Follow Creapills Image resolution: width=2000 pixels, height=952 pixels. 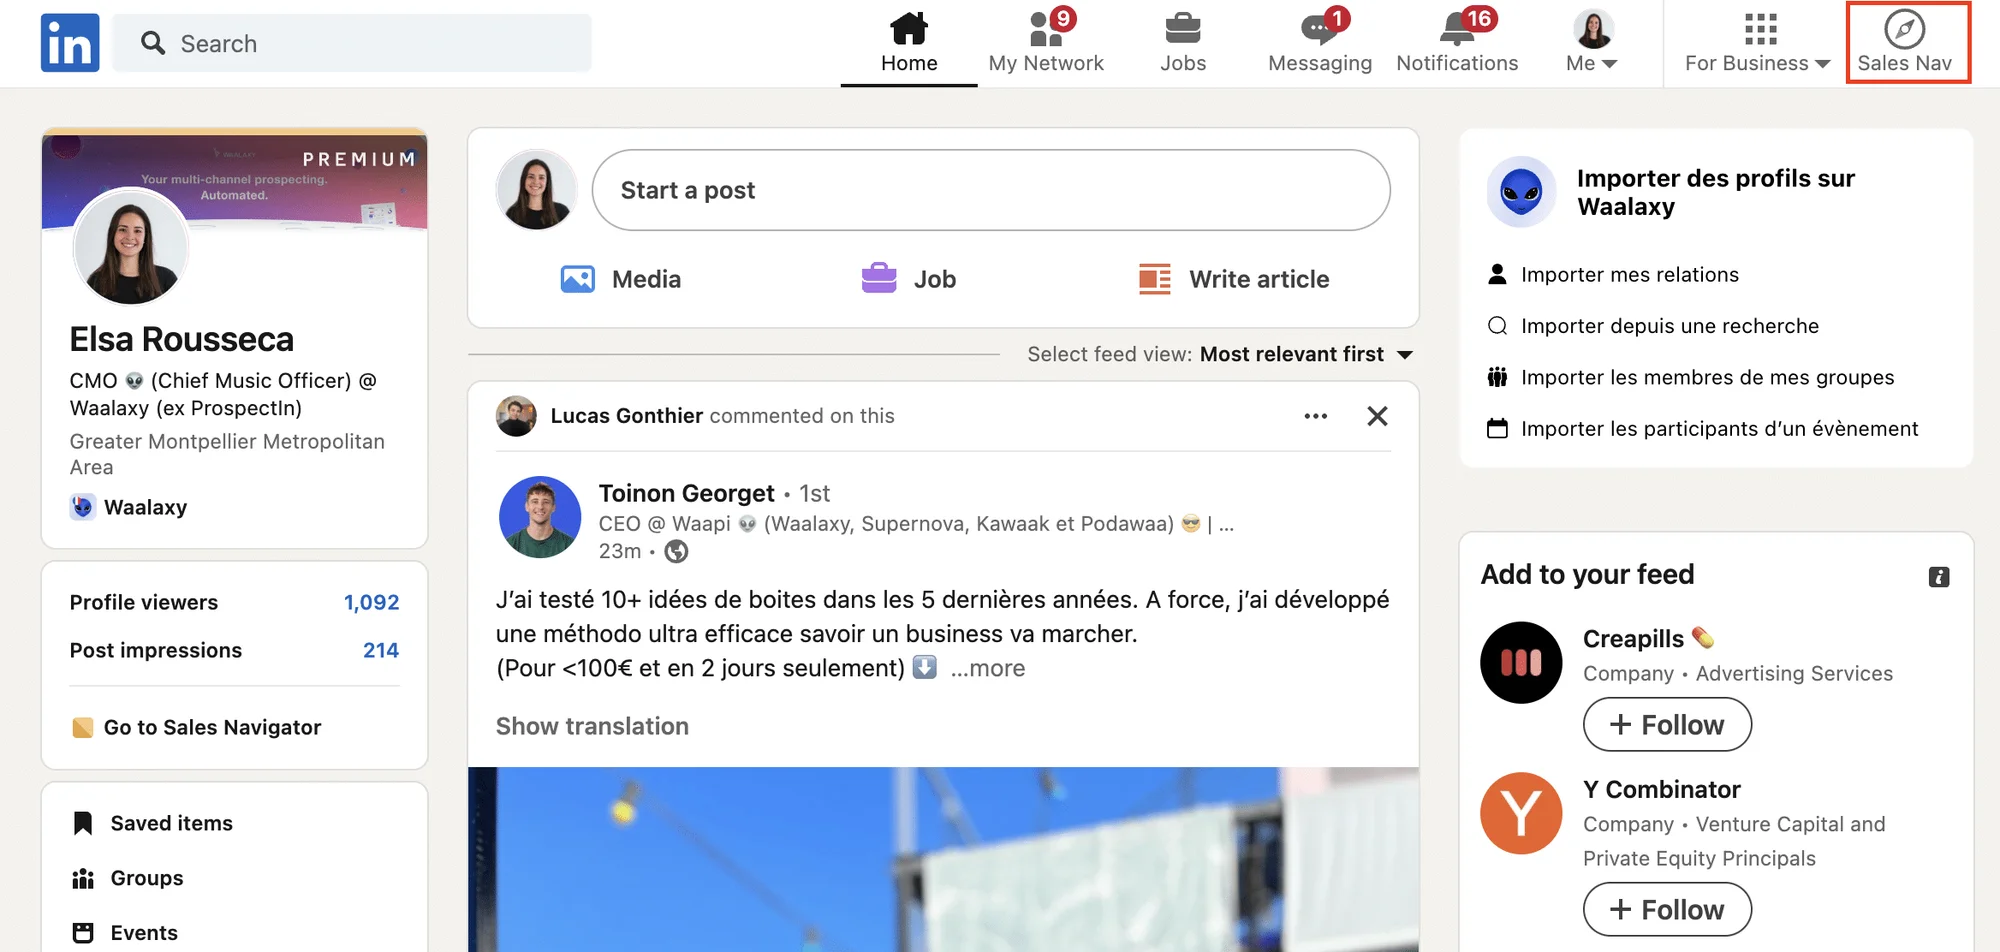(1667, 724)
